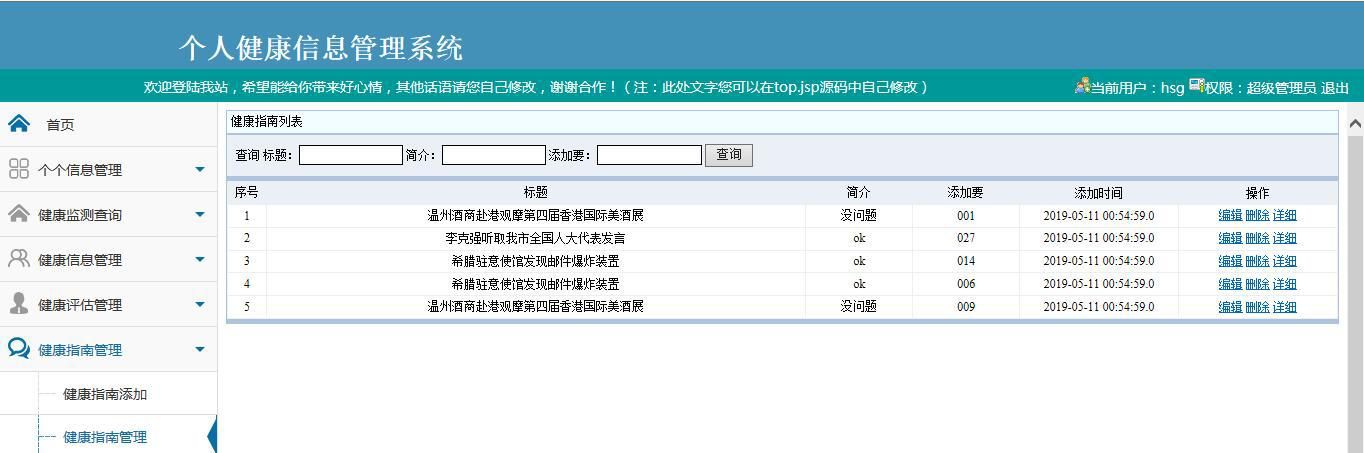Click the people icon for 健康信息管理
The height and width of the screenshot is (453, 1364).
point(19,259)
